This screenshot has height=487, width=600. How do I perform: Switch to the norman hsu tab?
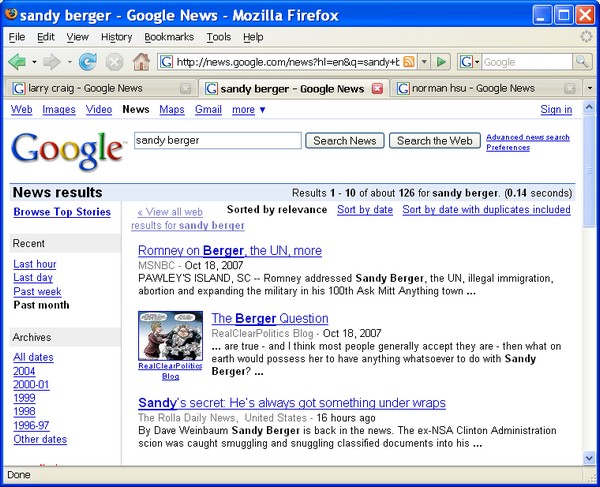click(x=485, y=88)
